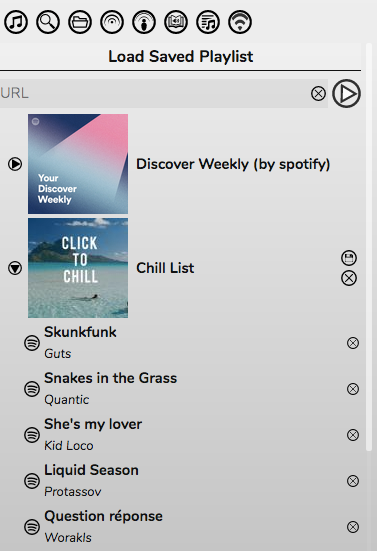Click the Your Discover Weekly cover thumbnail

tap(78, 164)
